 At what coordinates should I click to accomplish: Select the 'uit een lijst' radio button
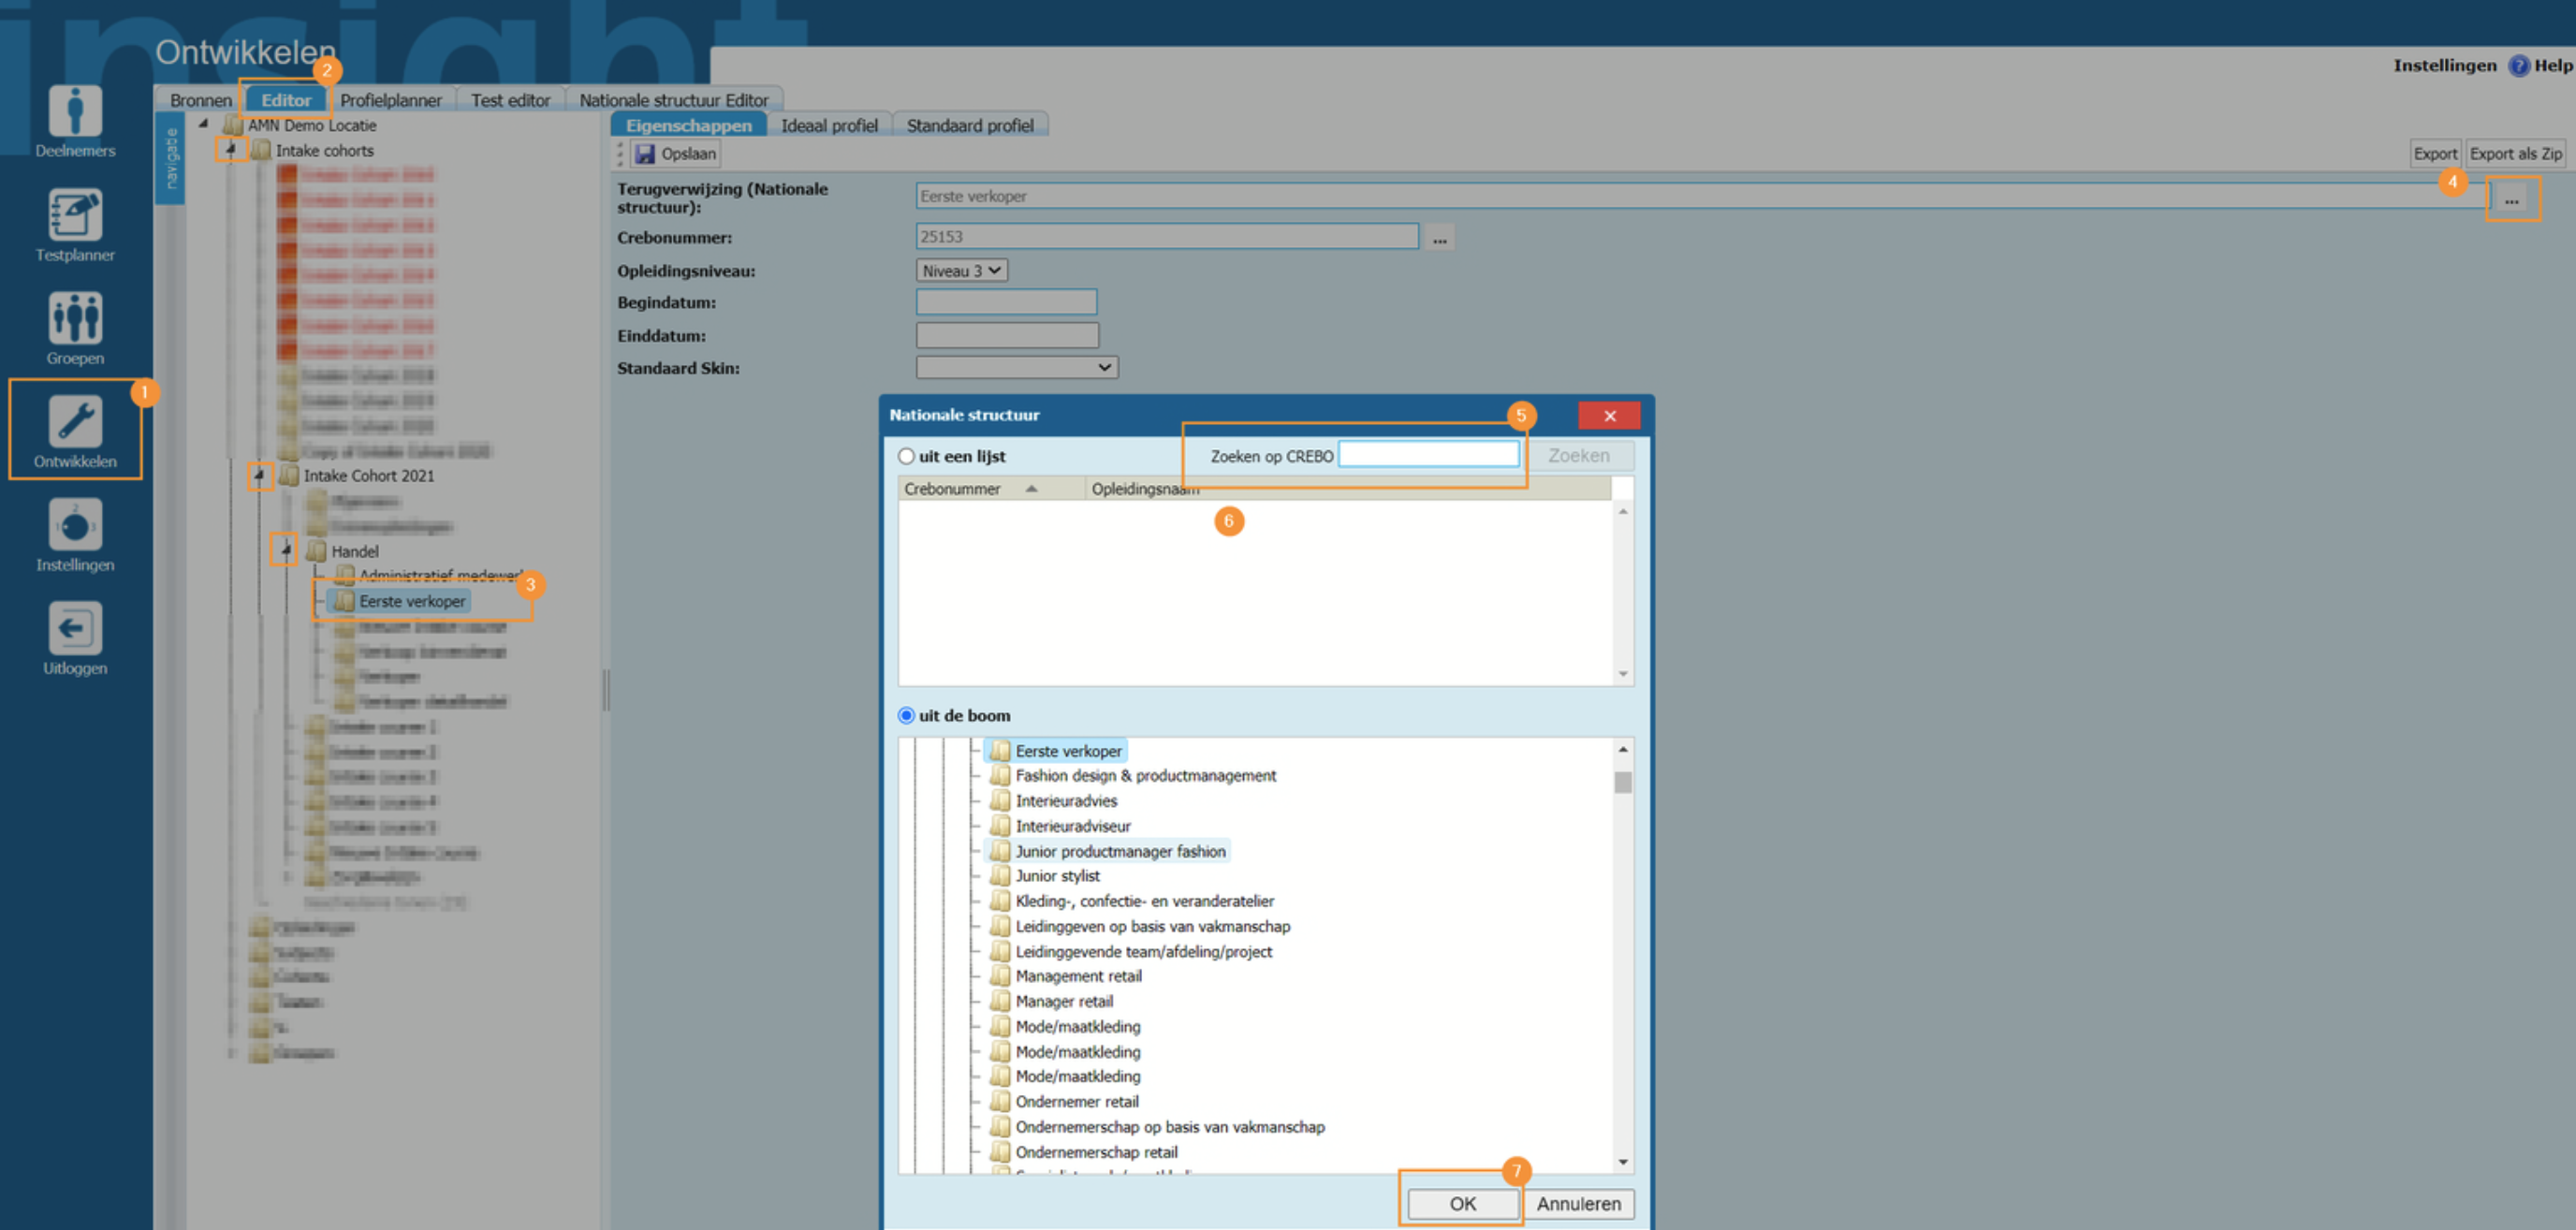(x=906, y=456)
